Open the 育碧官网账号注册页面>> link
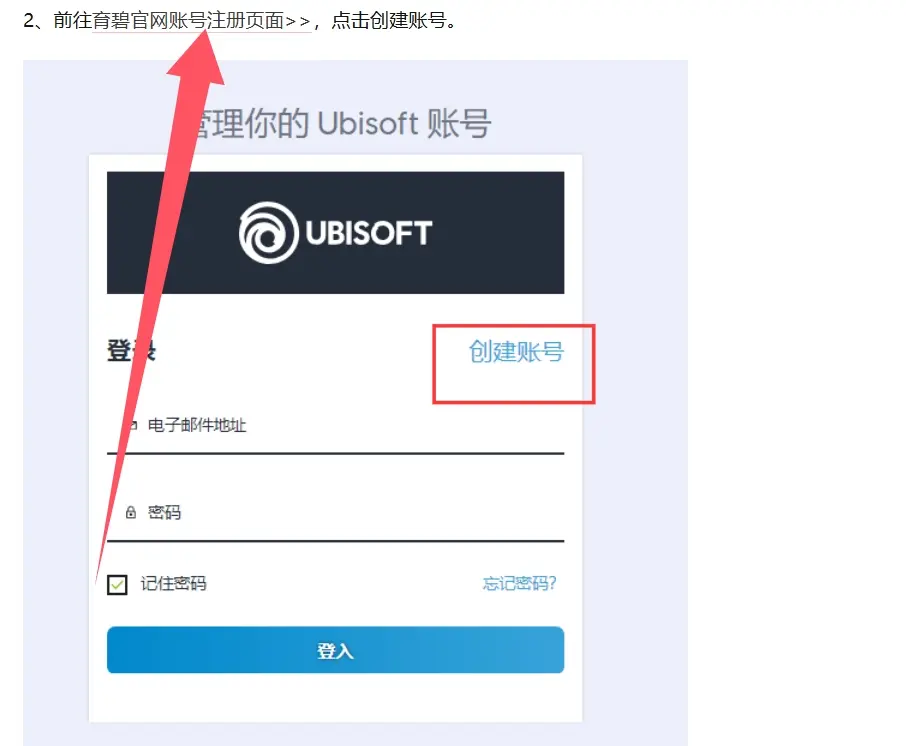Screen dimensions: 906x746 click(202, 21)
